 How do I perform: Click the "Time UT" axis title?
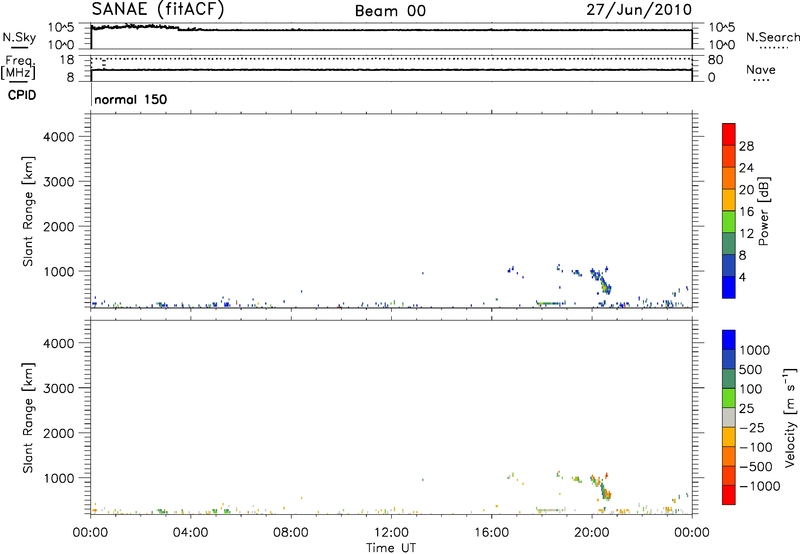[391, 548]
